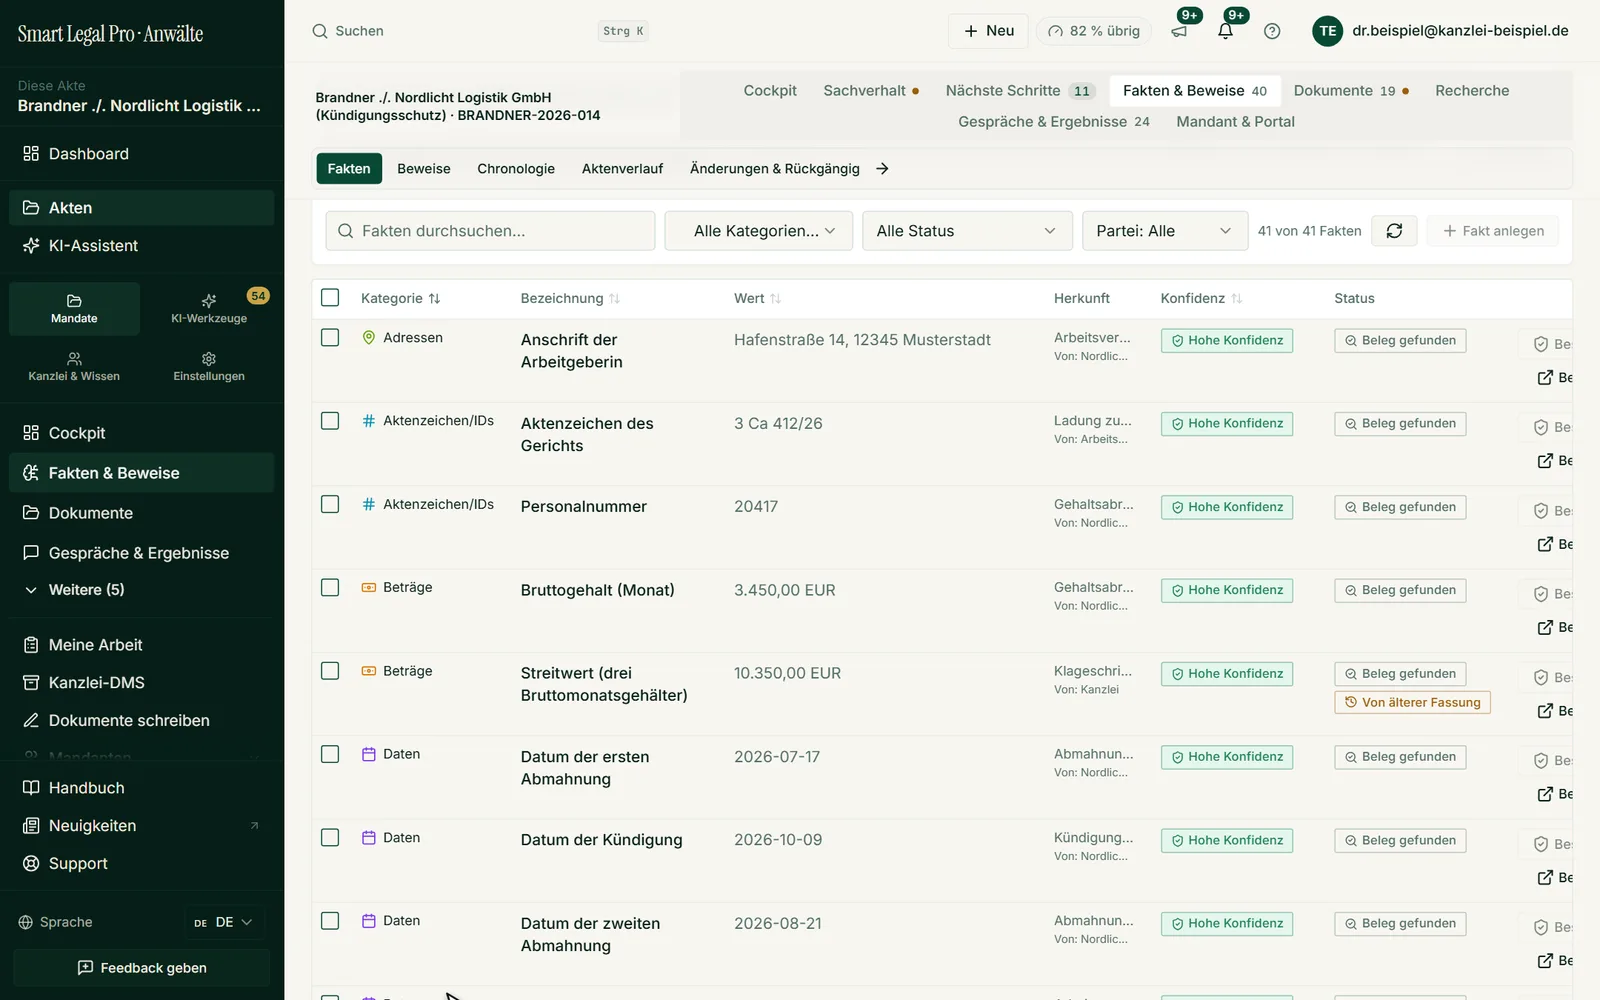The image size is (1600, 1000).
Task: Click Fakt anlegen button
Action: click(1493, 231)
